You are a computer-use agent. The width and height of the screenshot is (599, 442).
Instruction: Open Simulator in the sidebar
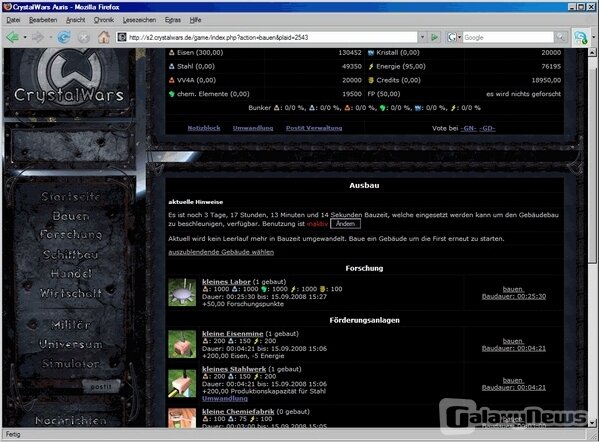(71, 363)
